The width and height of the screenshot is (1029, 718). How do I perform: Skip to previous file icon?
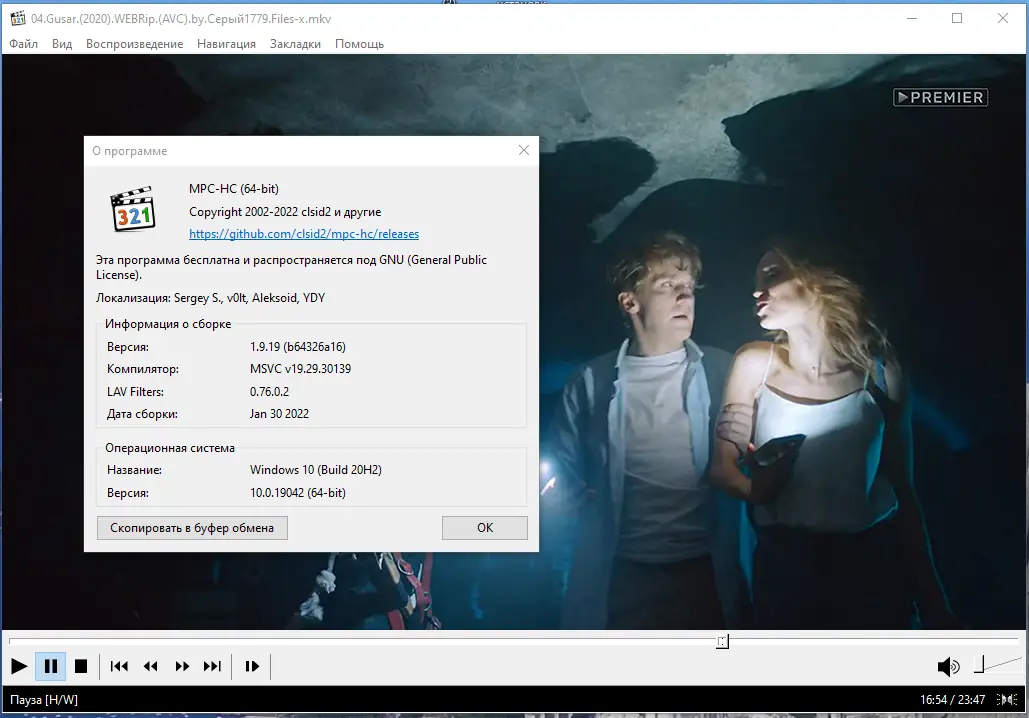click(119, 666)
